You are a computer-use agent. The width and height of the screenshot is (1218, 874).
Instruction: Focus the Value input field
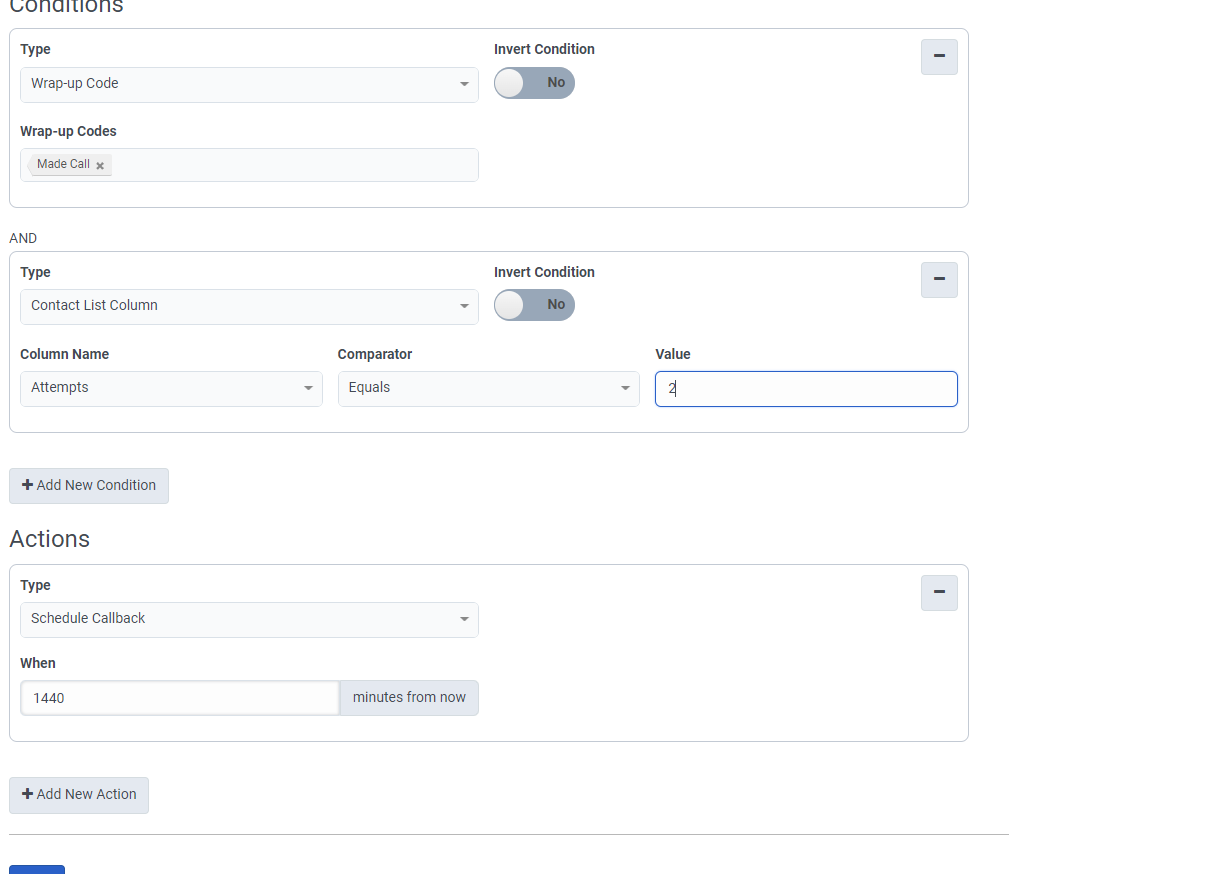point(806,389)
